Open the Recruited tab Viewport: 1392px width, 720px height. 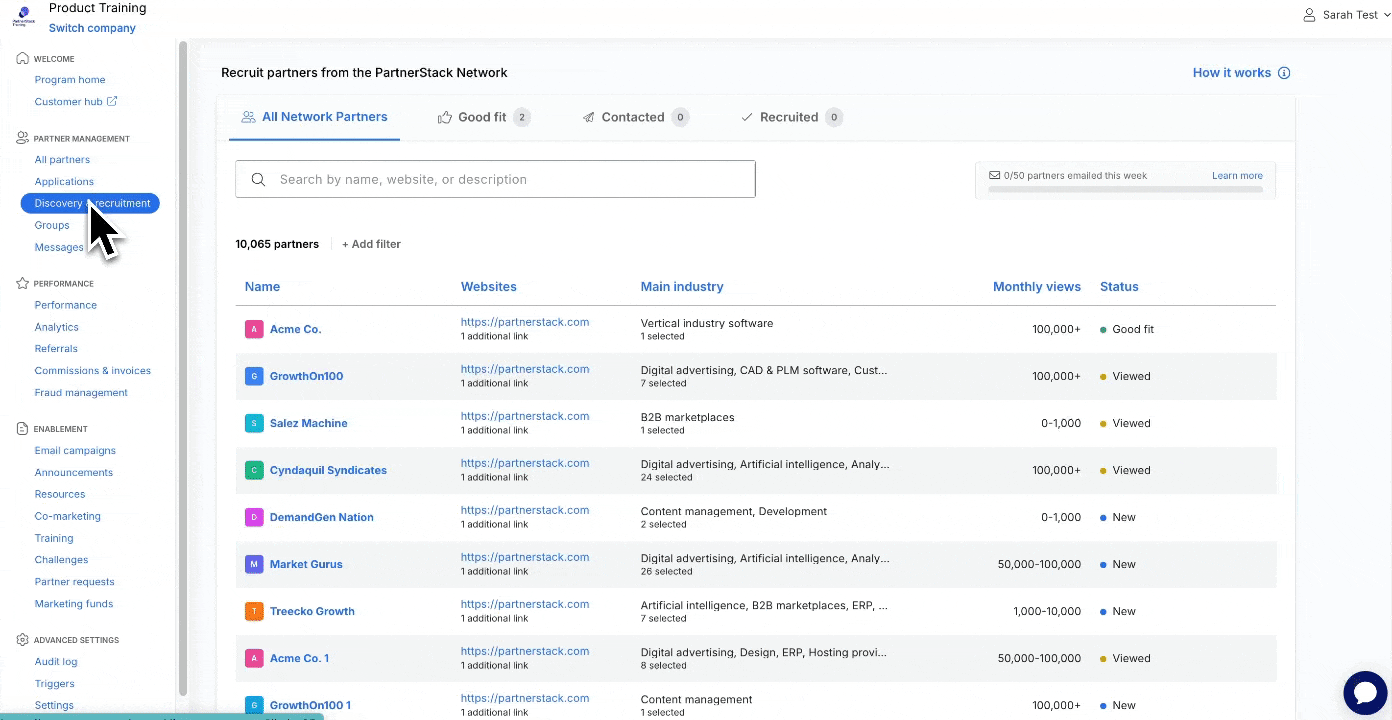[791, 117]
